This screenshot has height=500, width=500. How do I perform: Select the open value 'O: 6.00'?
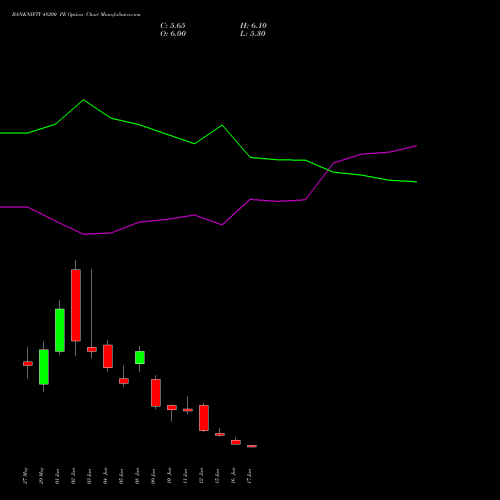tap(173, 34)
